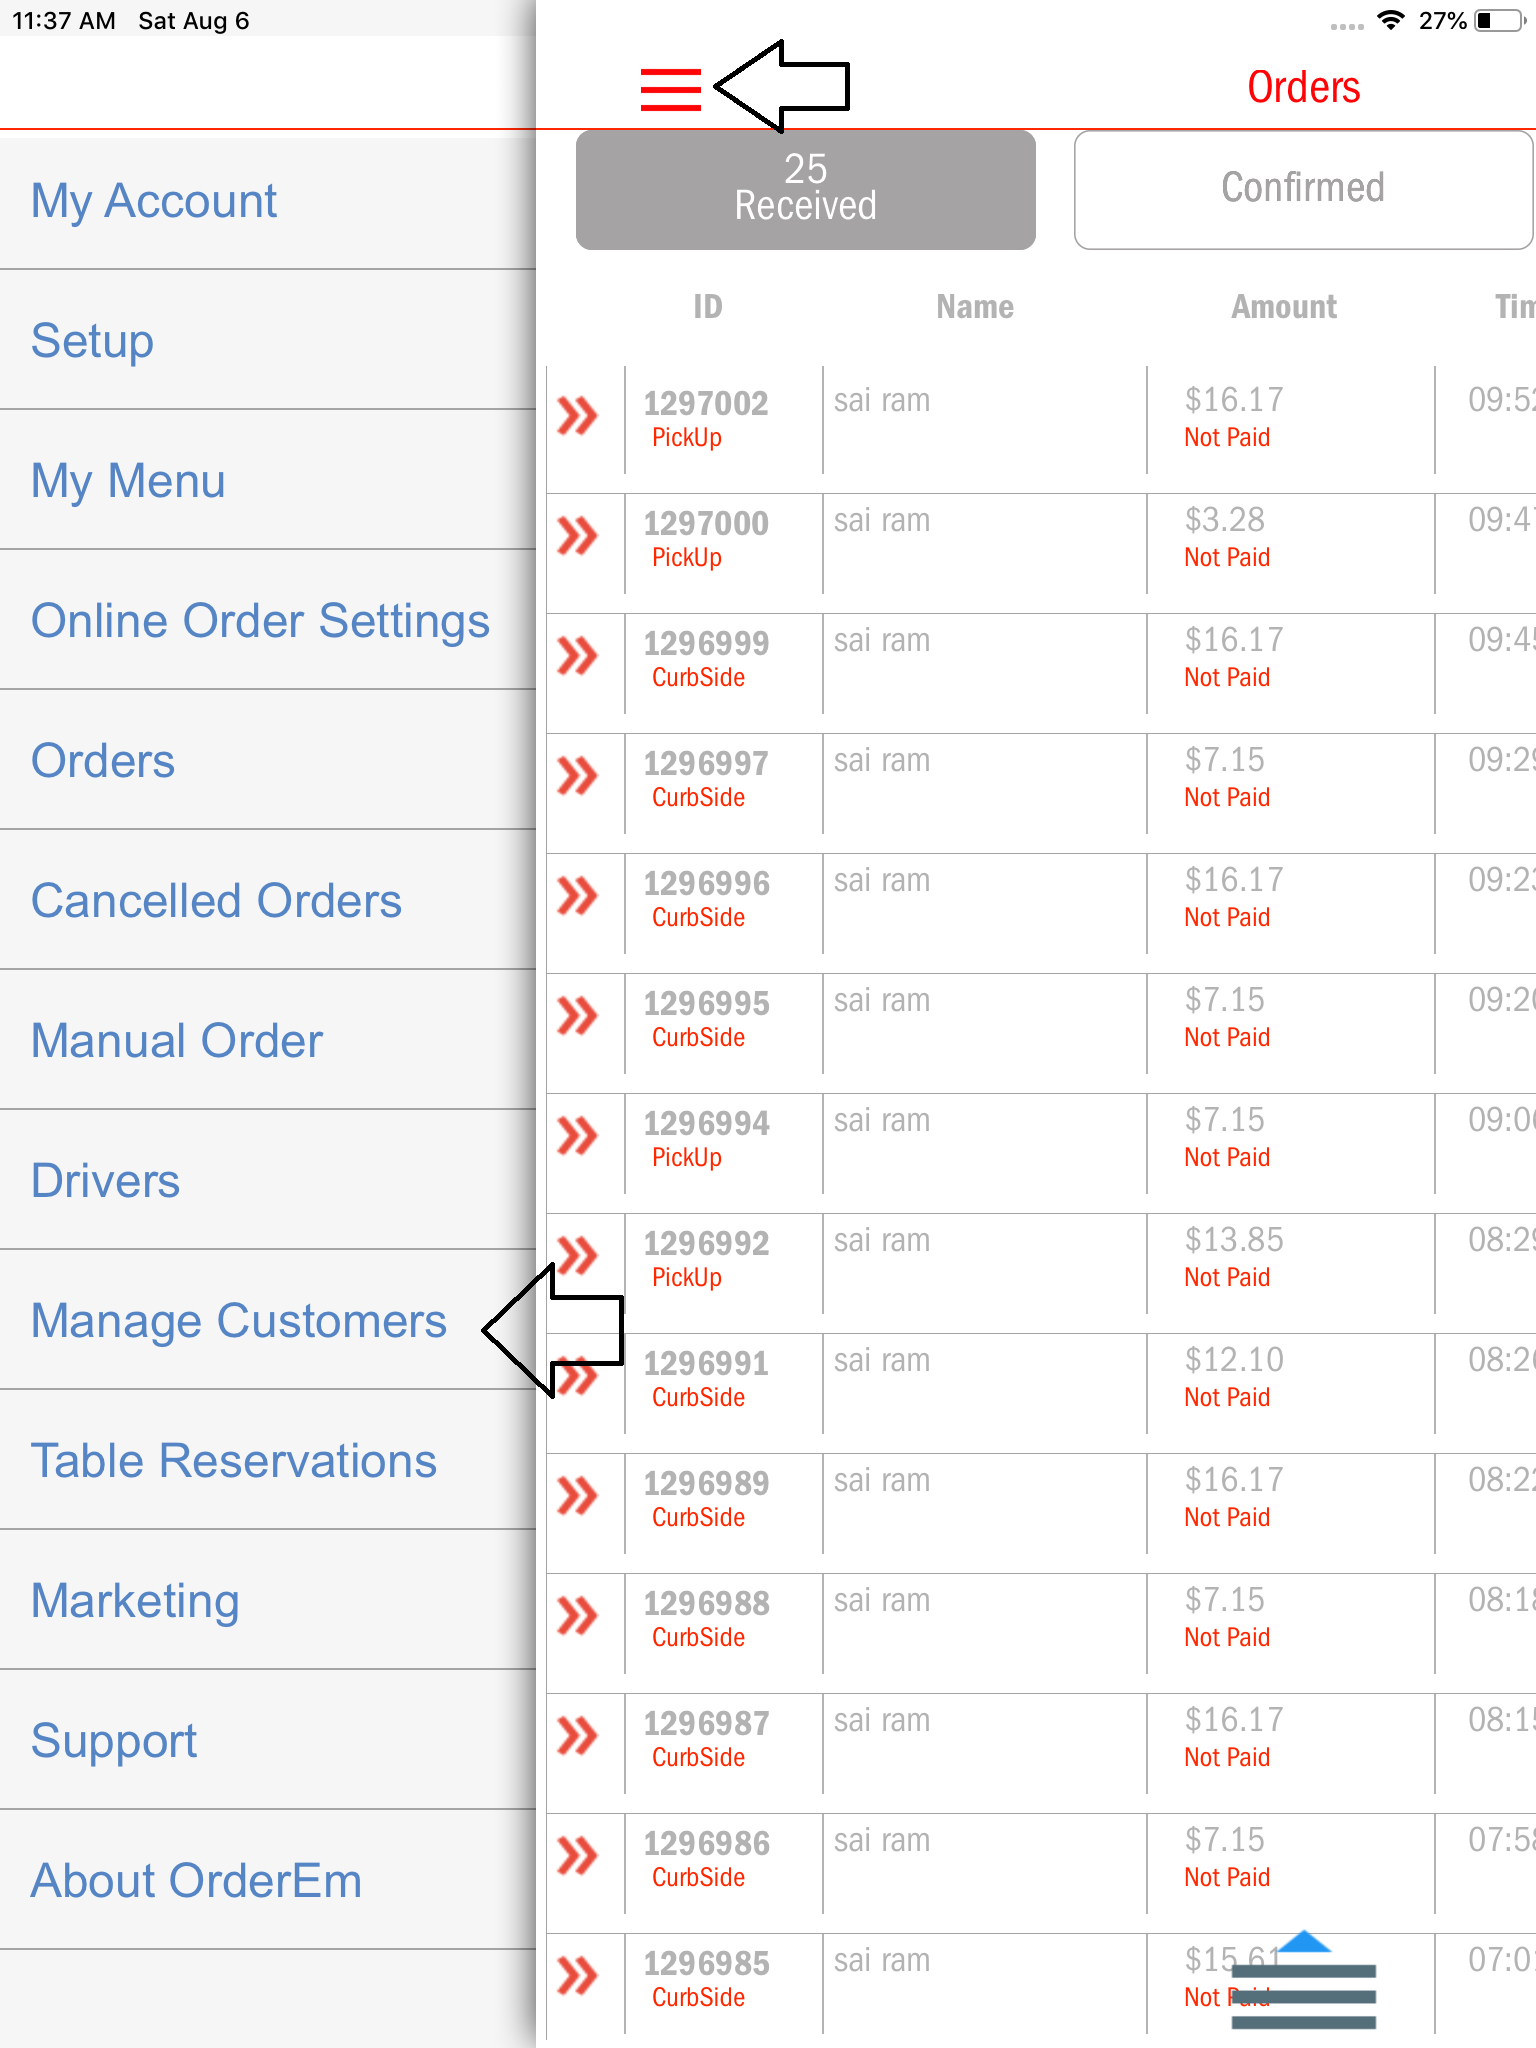The image size is (1536, 2048).
Task: Tap the red hamburger menu icon
Action: [670, 89]
